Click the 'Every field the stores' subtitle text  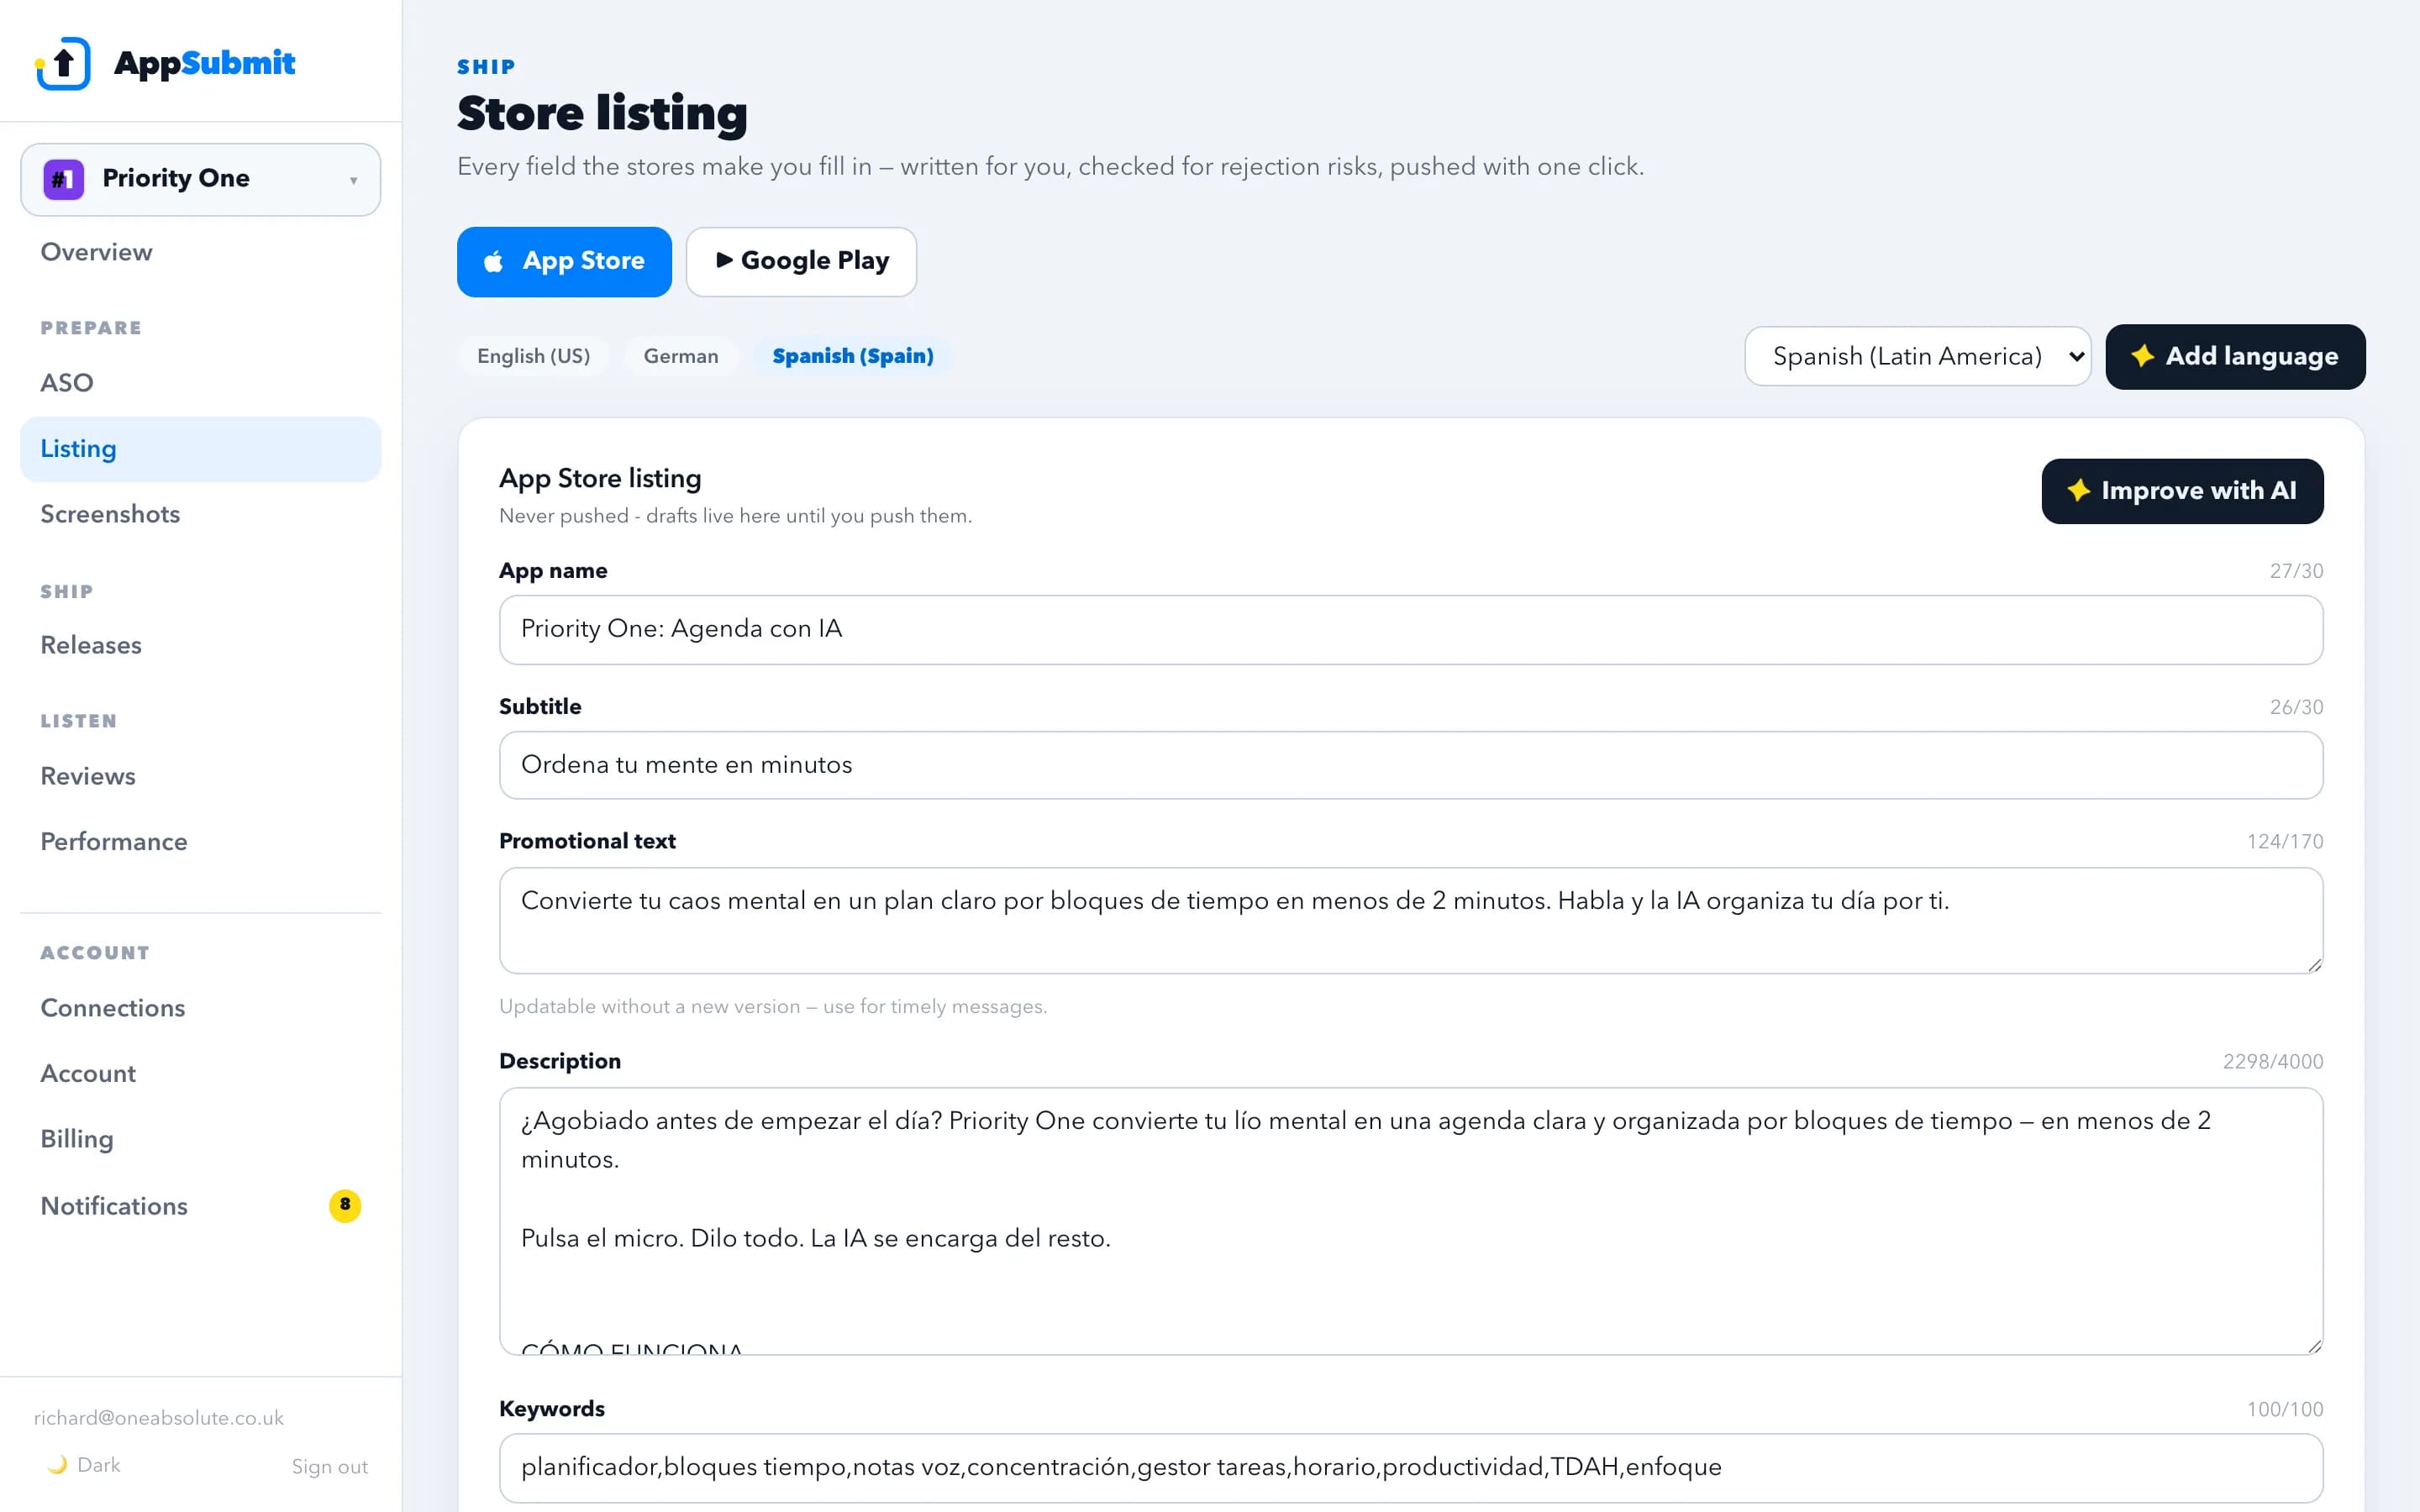pos(1050,166)
